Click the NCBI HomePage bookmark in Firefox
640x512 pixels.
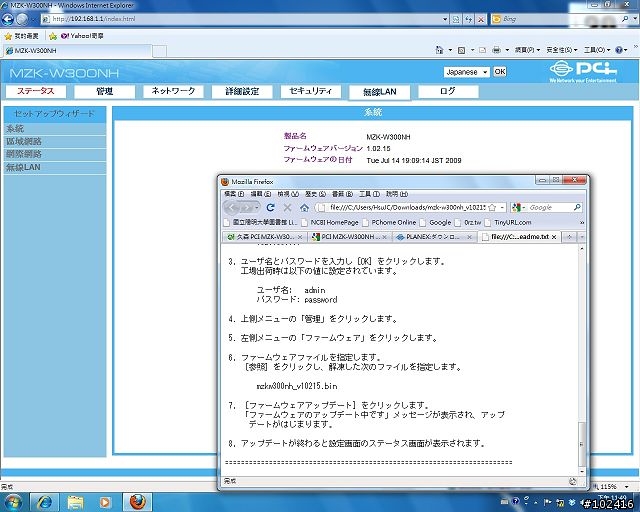pyautogui.click(x=330, y=223)
